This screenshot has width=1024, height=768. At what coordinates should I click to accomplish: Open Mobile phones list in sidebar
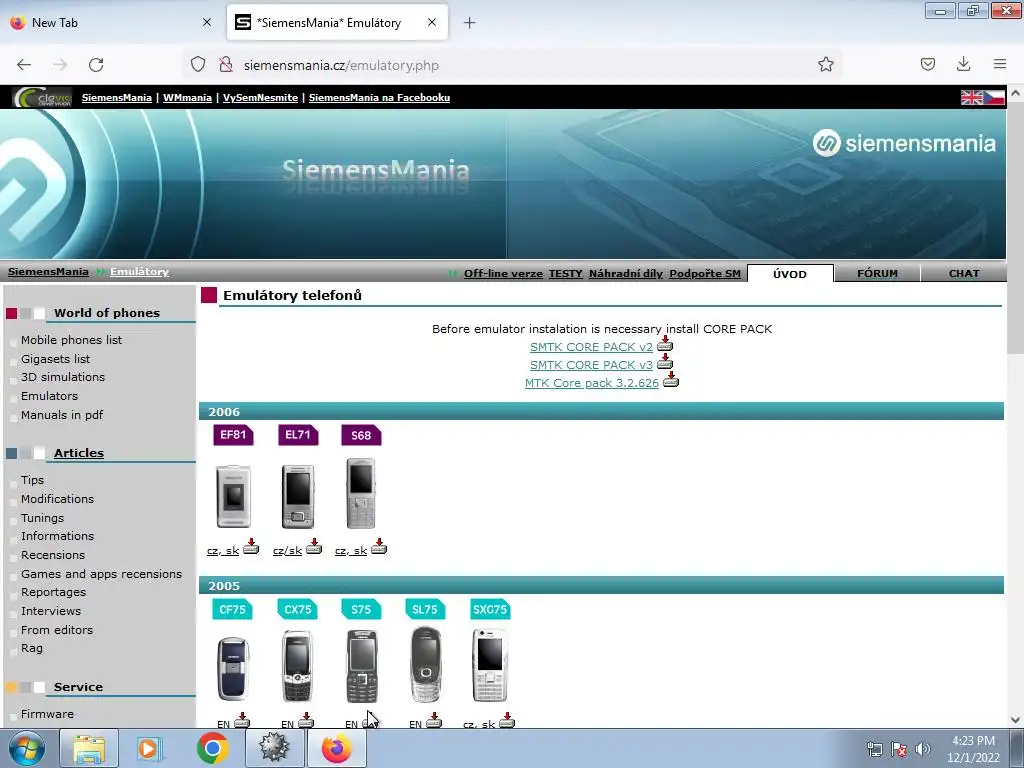click(x=71, y=340)
